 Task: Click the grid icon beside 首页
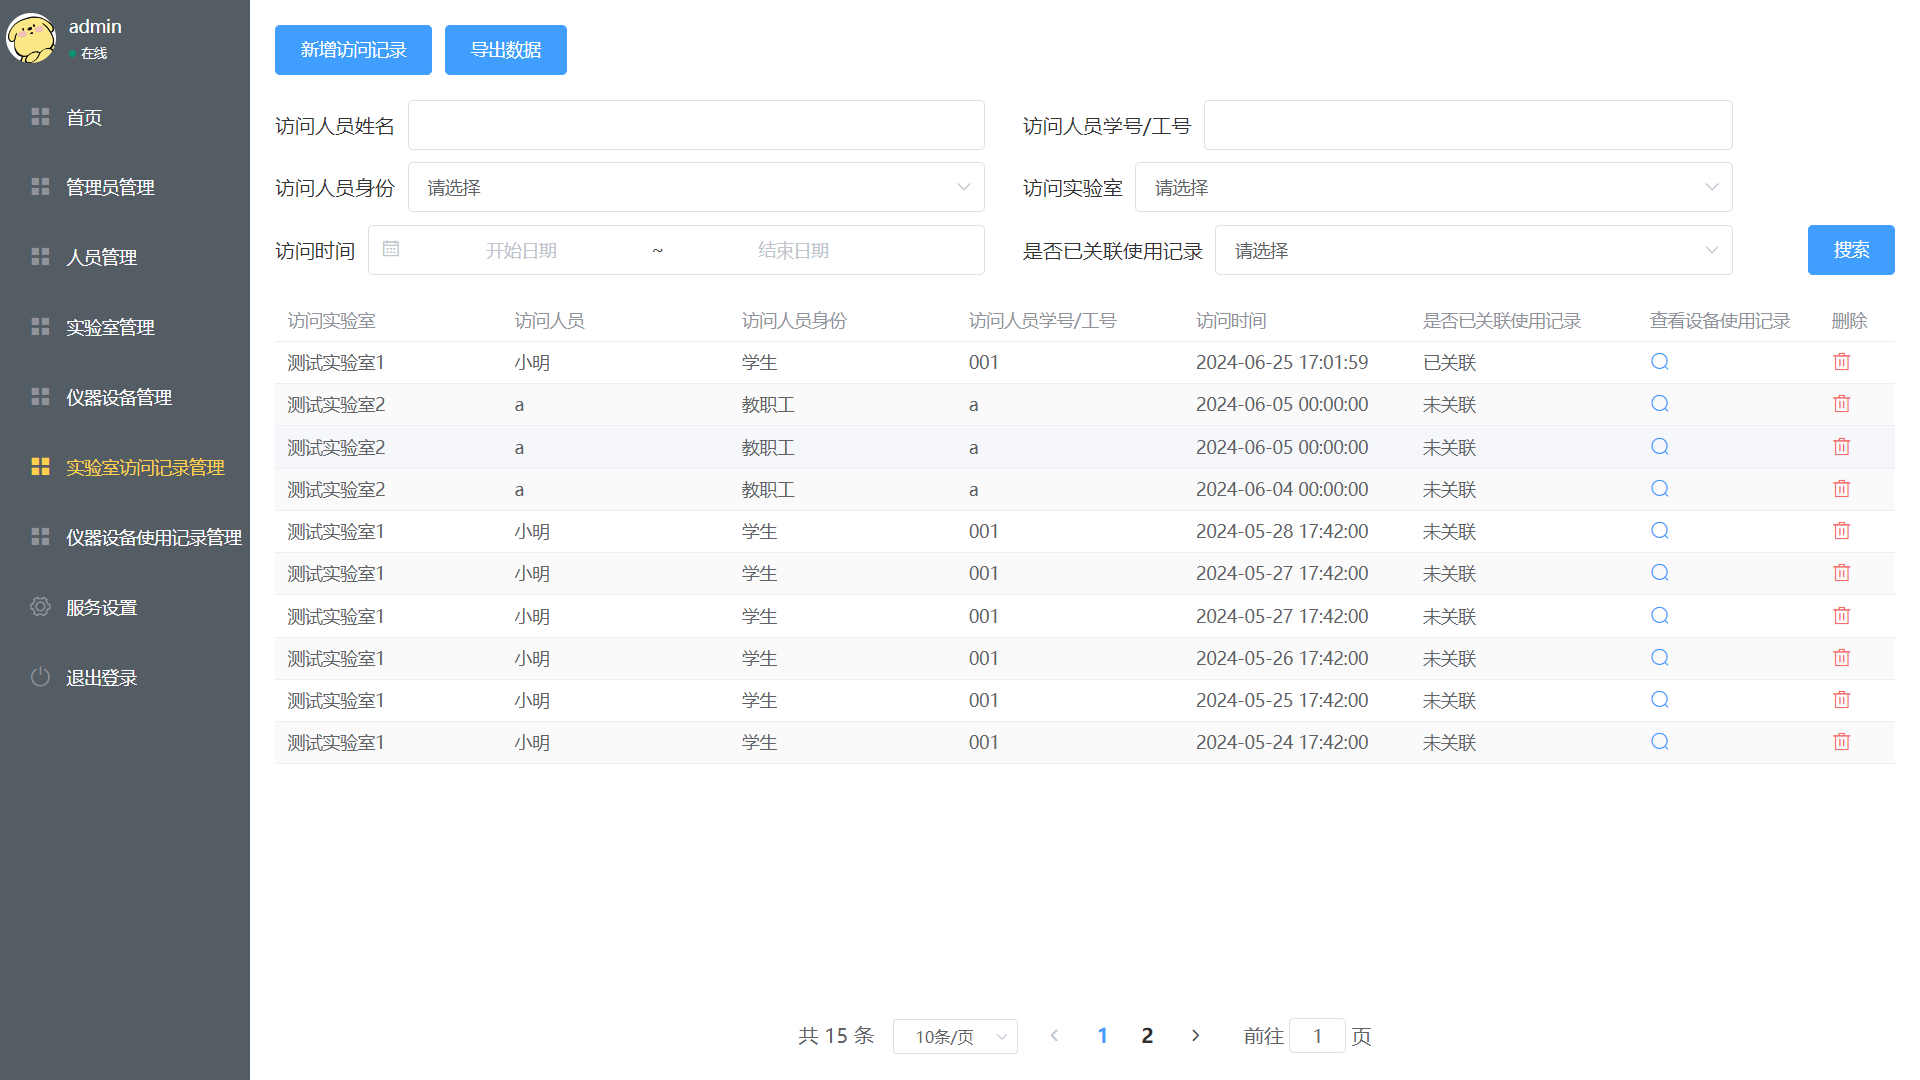click(40, 117)
